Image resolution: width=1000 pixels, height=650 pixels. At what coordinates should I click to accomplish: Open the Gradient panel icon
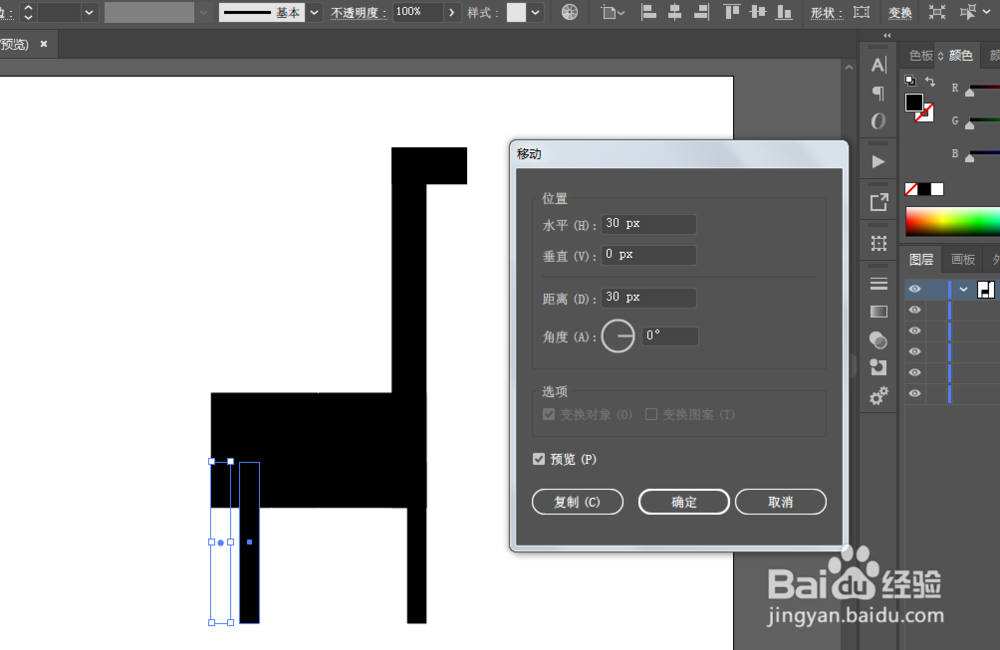pyautogui.click(x=879, y=311)
